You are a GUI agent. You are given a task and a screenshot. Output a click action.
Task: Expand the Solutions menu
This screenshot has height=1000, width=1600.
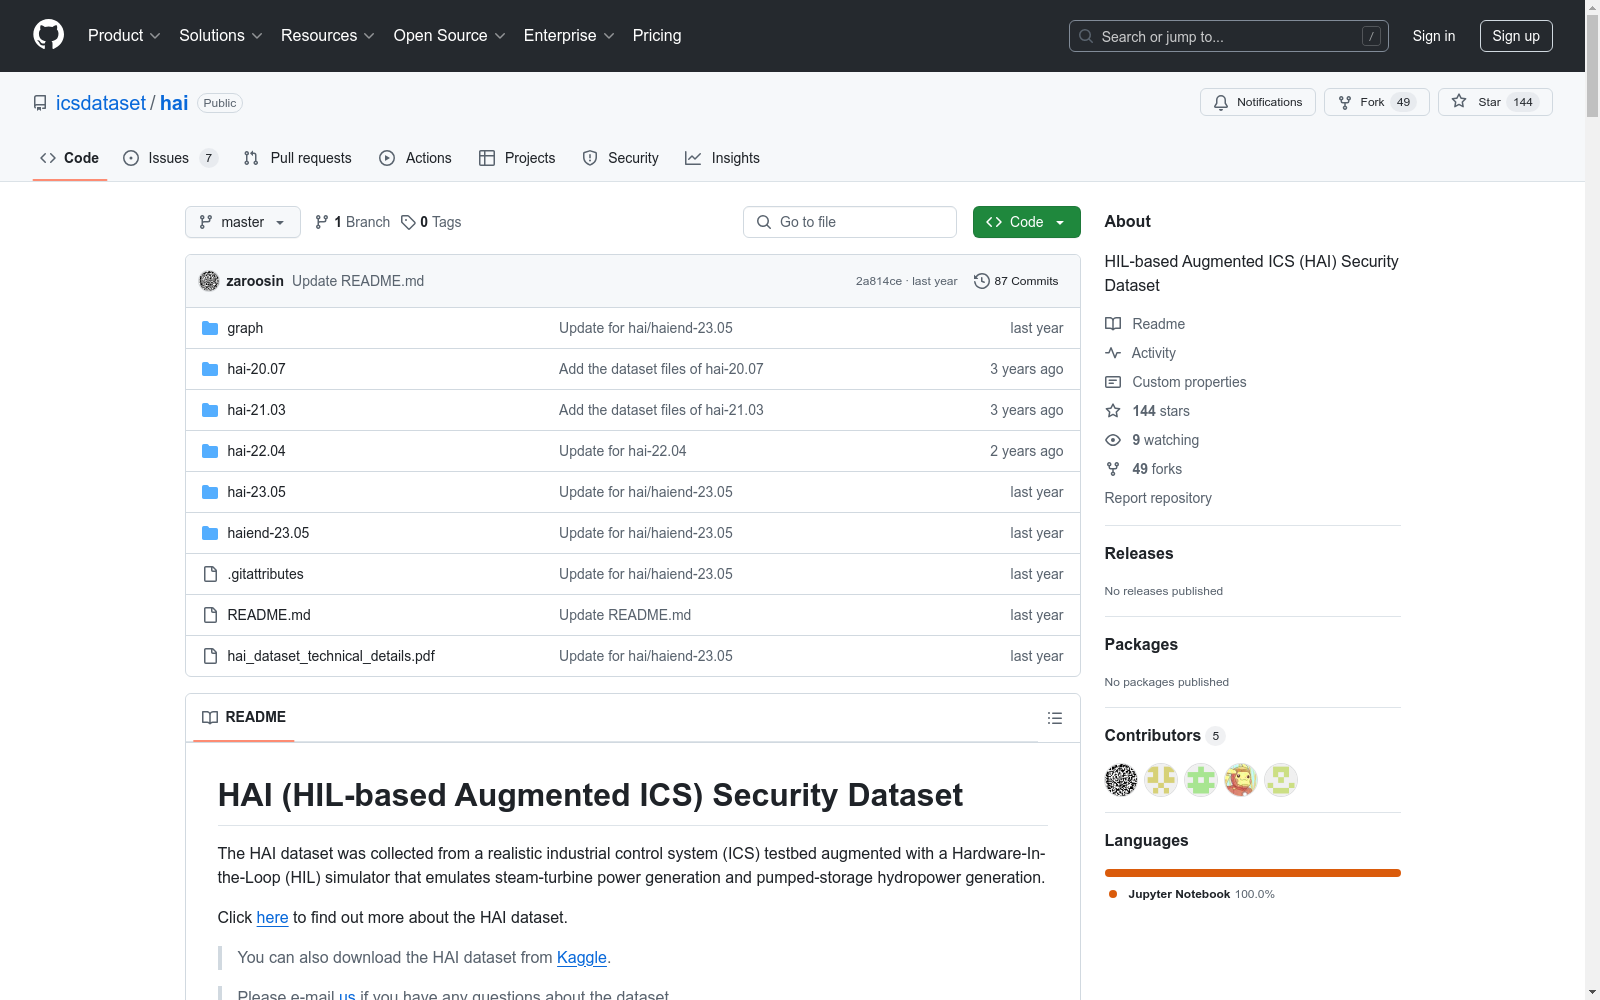point(221,35)
